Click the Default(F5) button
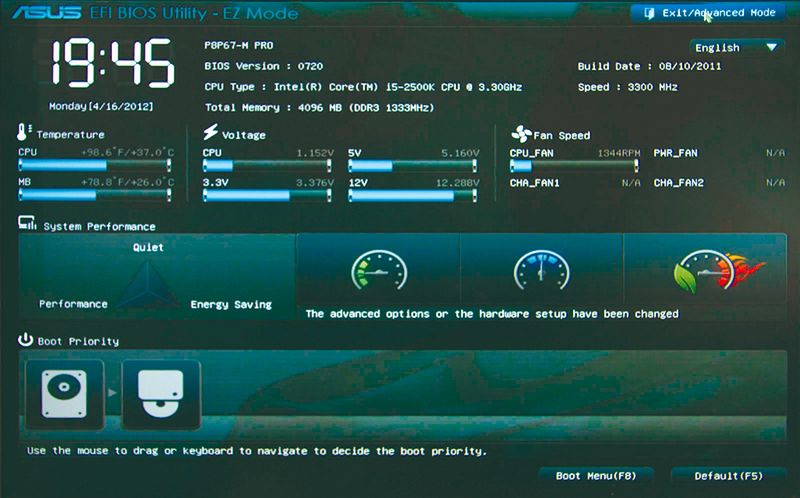 [x=728, y=476]
